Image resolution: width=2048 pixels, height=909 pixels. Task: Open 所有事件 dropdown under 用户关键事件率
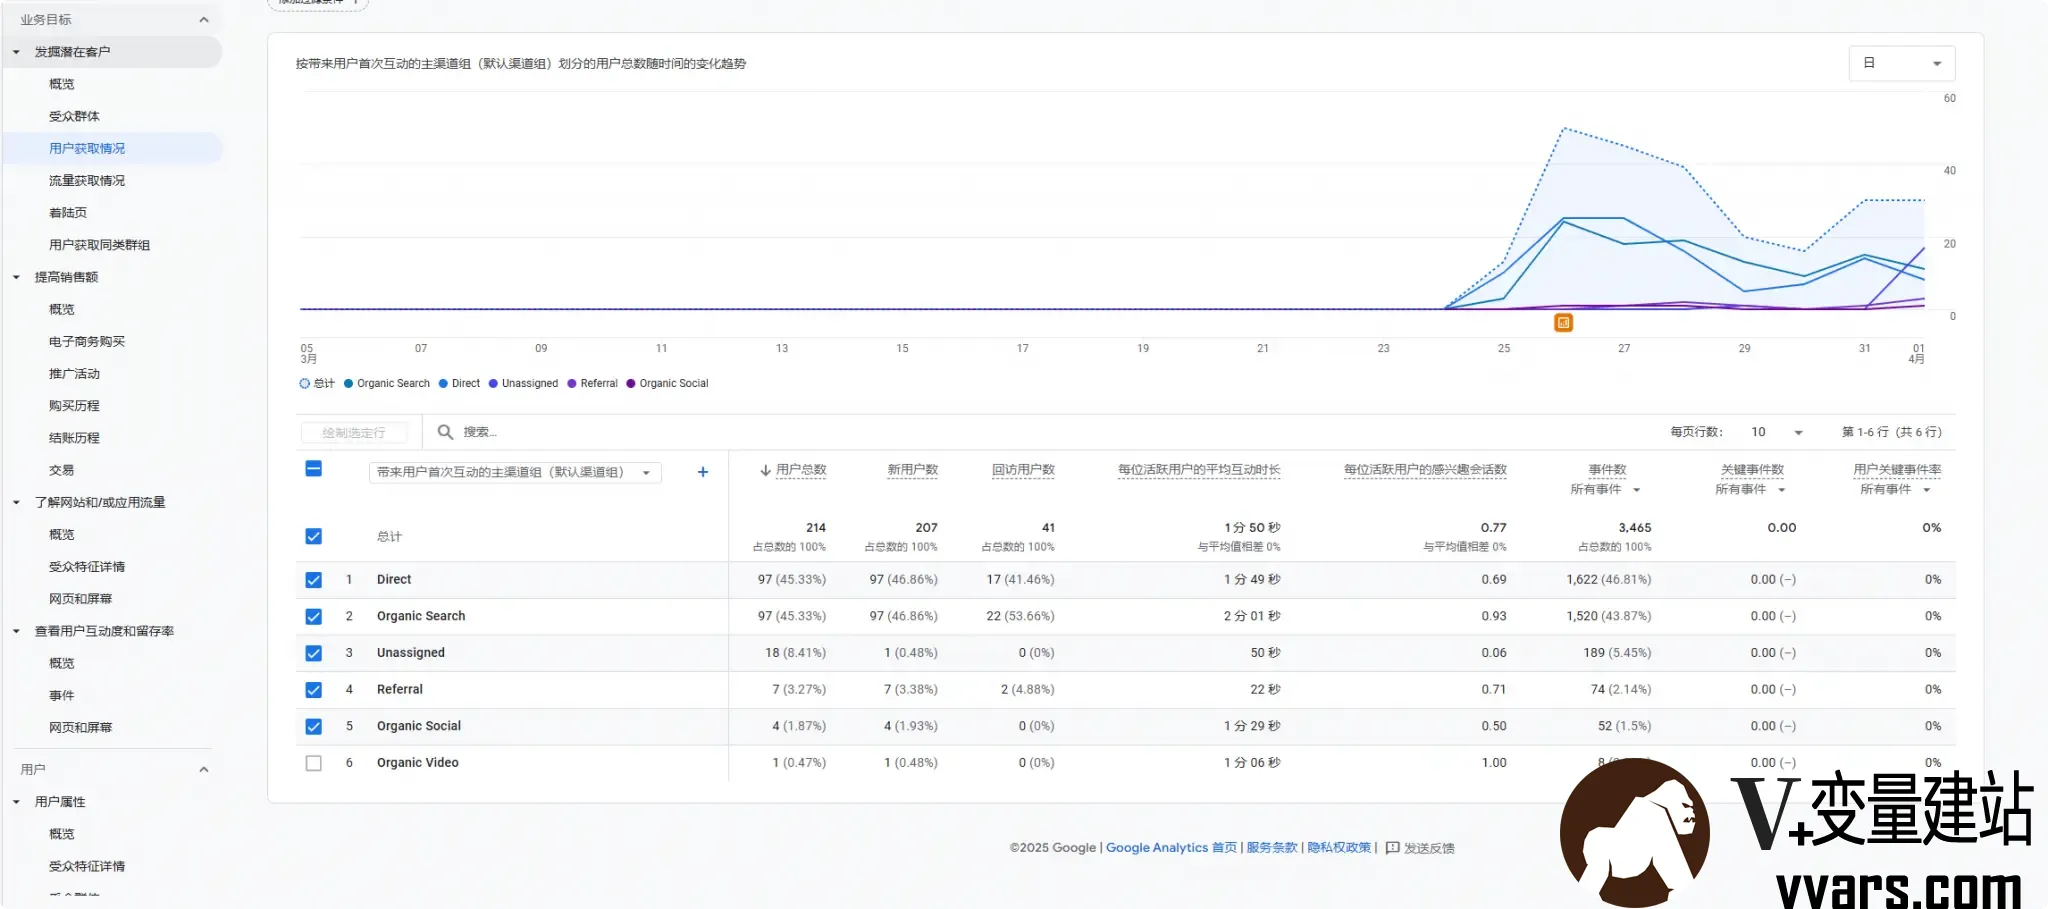pyautogui.click(x=1896, y=489)
